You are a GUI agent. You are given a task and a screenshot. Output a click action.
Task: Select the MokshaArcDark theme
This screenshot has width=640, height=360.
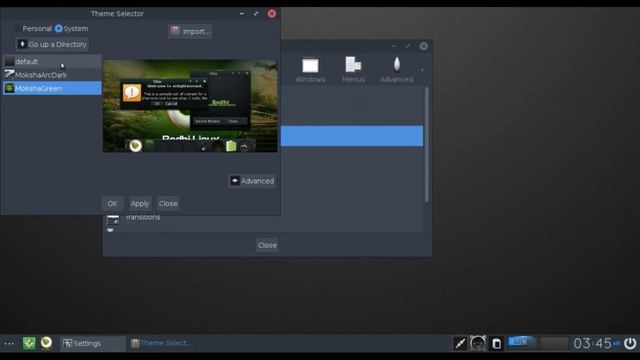coord(52,75)
